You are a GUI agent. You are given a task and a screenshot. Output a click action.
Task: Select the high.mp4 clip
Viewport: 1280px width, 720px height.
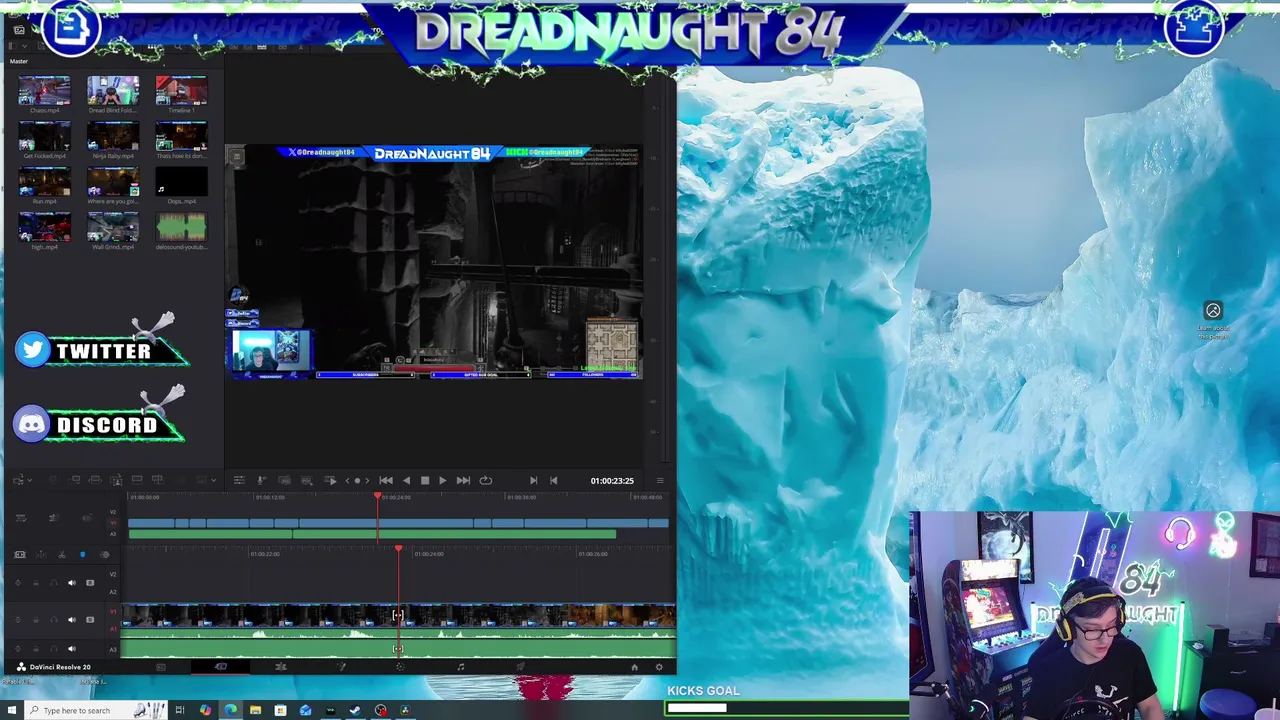[x=44, y=228]
